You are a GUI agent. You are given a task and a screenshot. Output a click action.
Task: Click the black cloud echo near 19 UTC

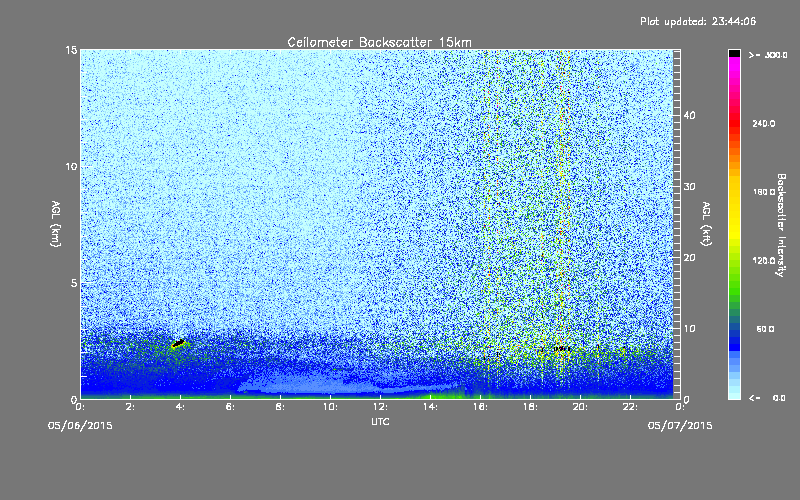click(x=562, y=348)
